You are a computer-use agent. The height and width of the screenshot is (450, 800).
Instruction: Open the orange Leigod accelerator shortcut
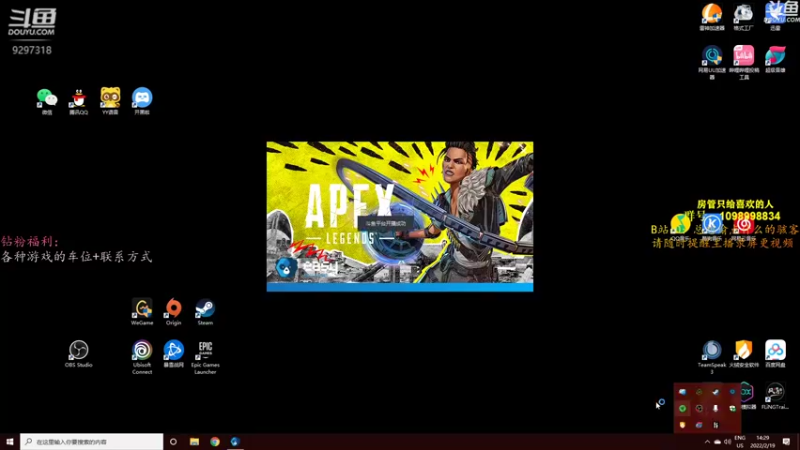pyautogui.click(x=712, y=17)
